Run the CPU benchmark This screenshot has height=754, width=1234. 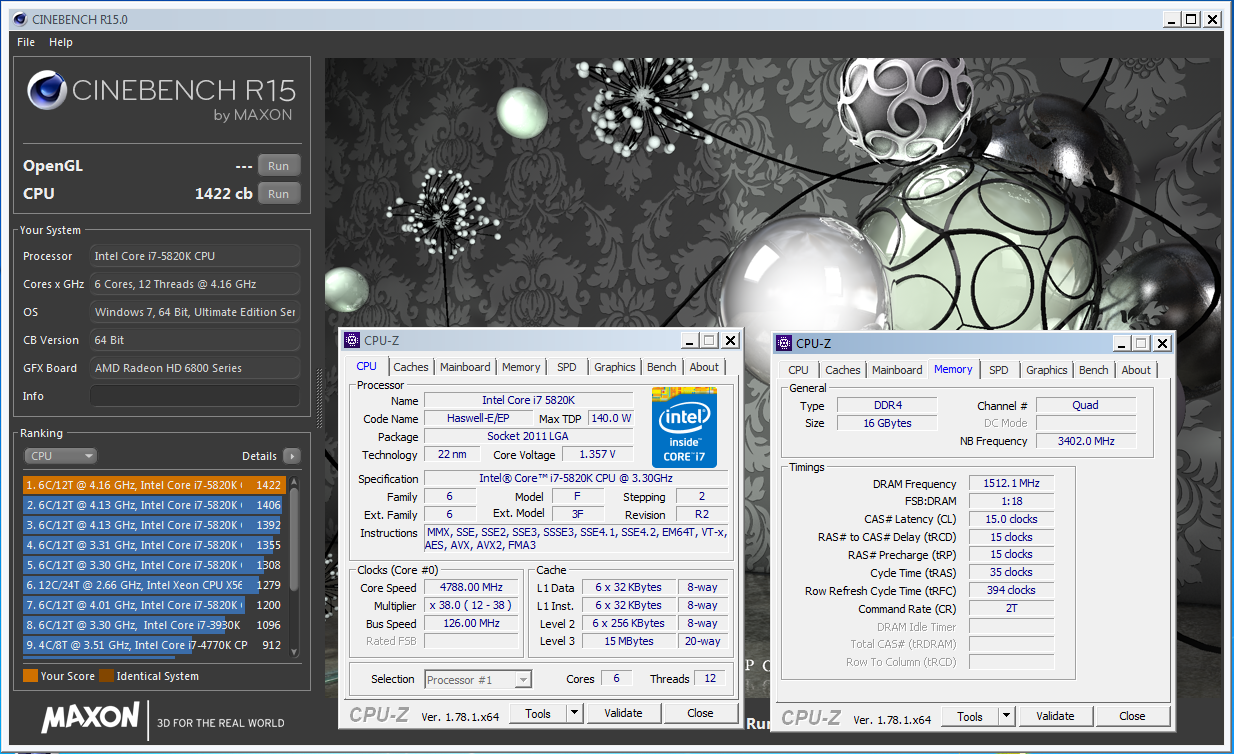(279, 194)
